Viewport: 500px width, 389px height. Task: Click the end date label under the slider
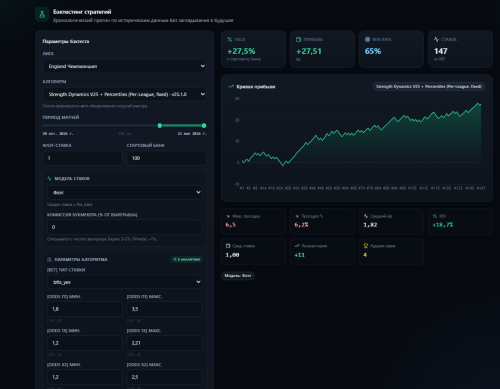click(x=192, y=134)
